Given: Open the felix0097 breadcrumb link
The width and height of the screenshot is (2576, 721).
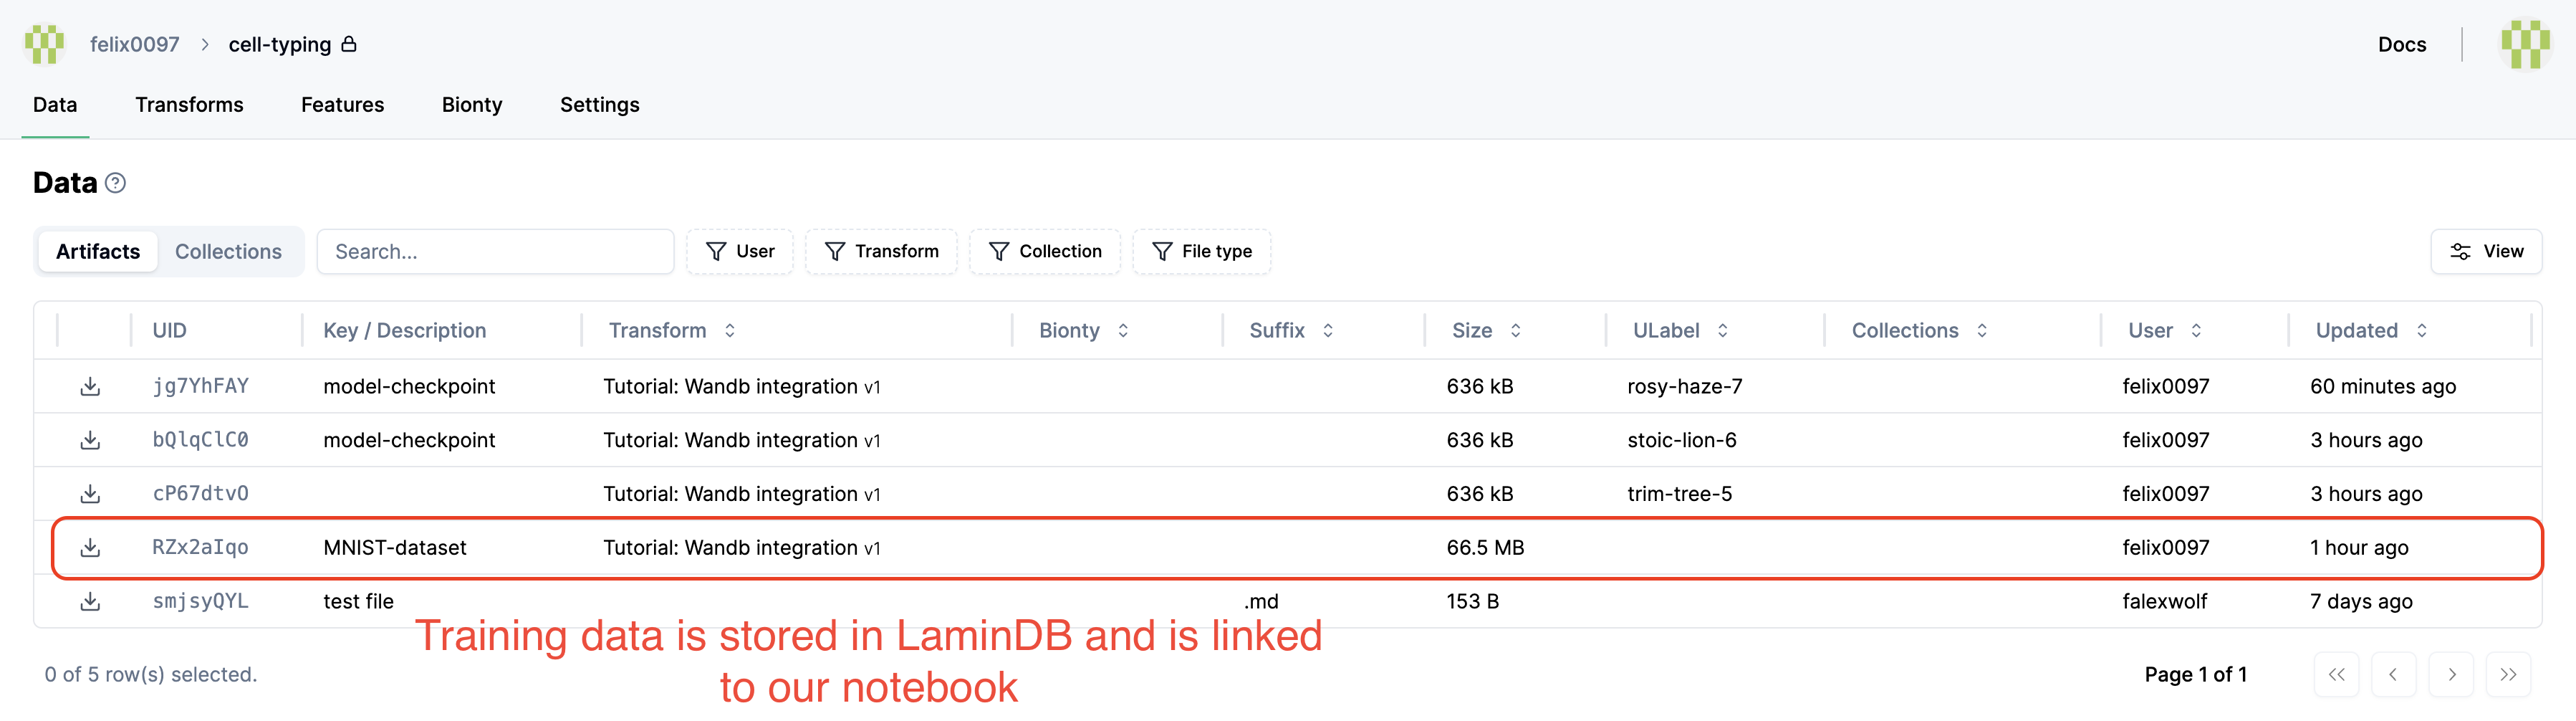Looking at the screenshot, I should click(135, 45).
